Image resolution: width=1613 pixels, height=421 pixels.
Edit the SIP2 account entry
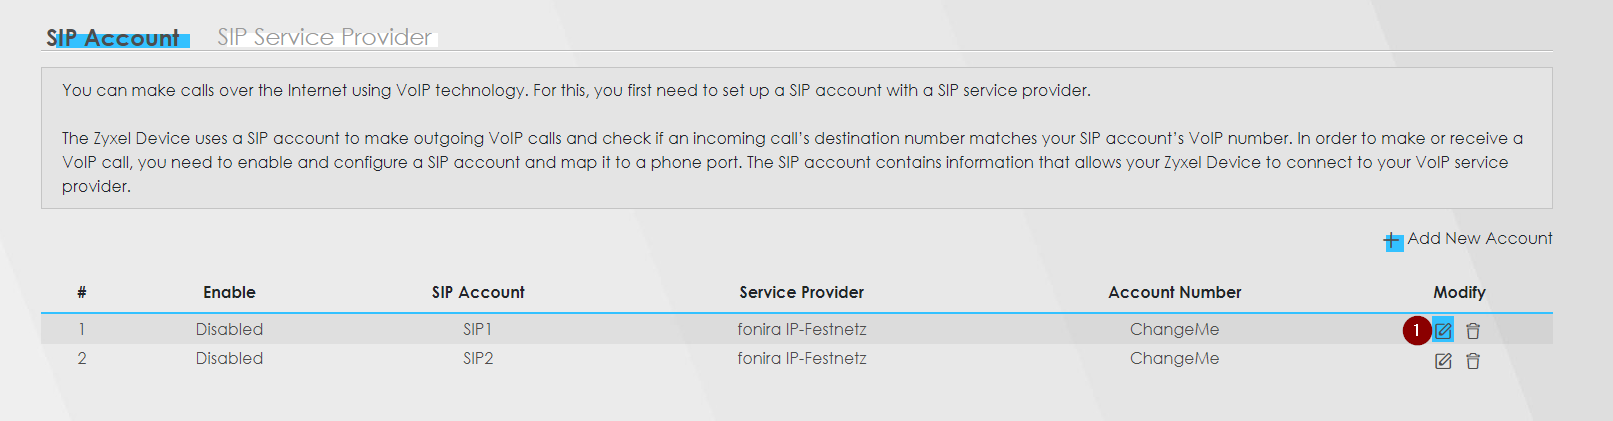tap(1443, 361)
